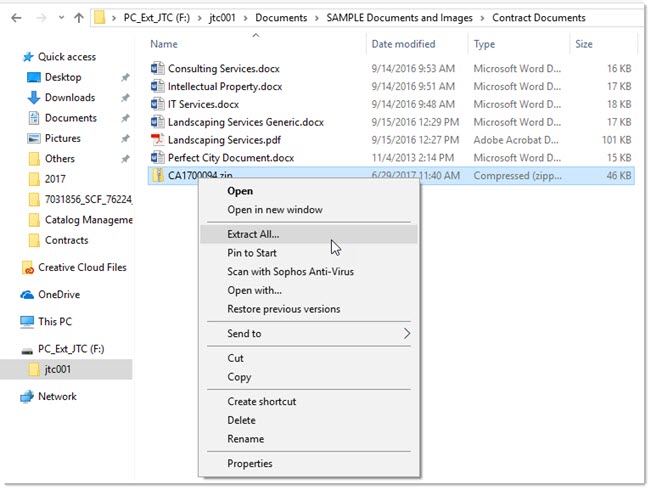Open the recent locations dropdown arrow

61,18
